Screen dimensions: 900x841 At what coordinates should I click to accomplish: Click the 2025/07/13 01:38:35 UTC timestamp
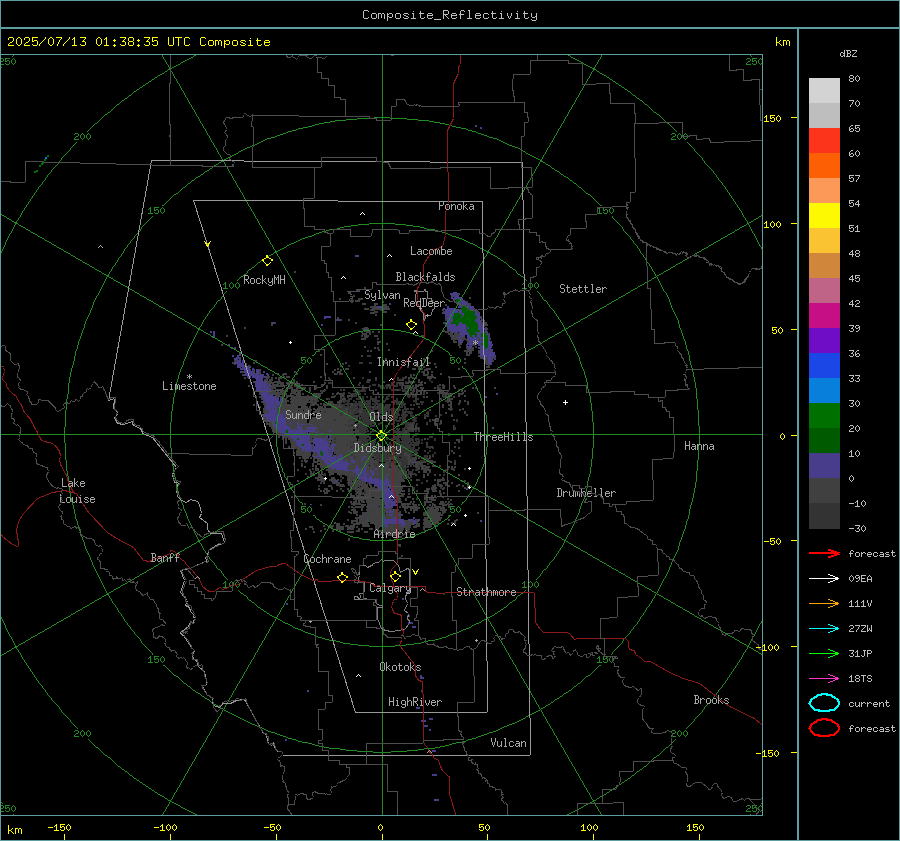pyautogui.click(x=139, y=42)
